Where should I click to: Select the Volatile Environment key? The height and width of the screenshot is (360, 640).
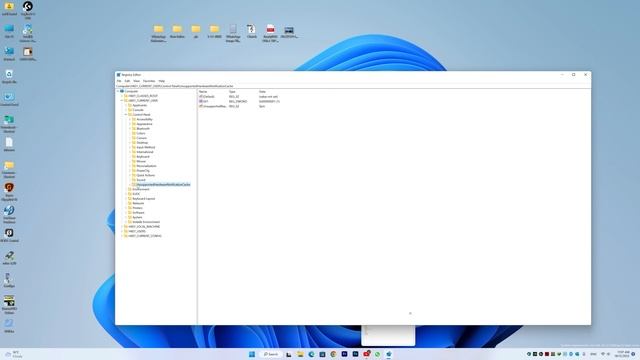click(x=146, y=222)
